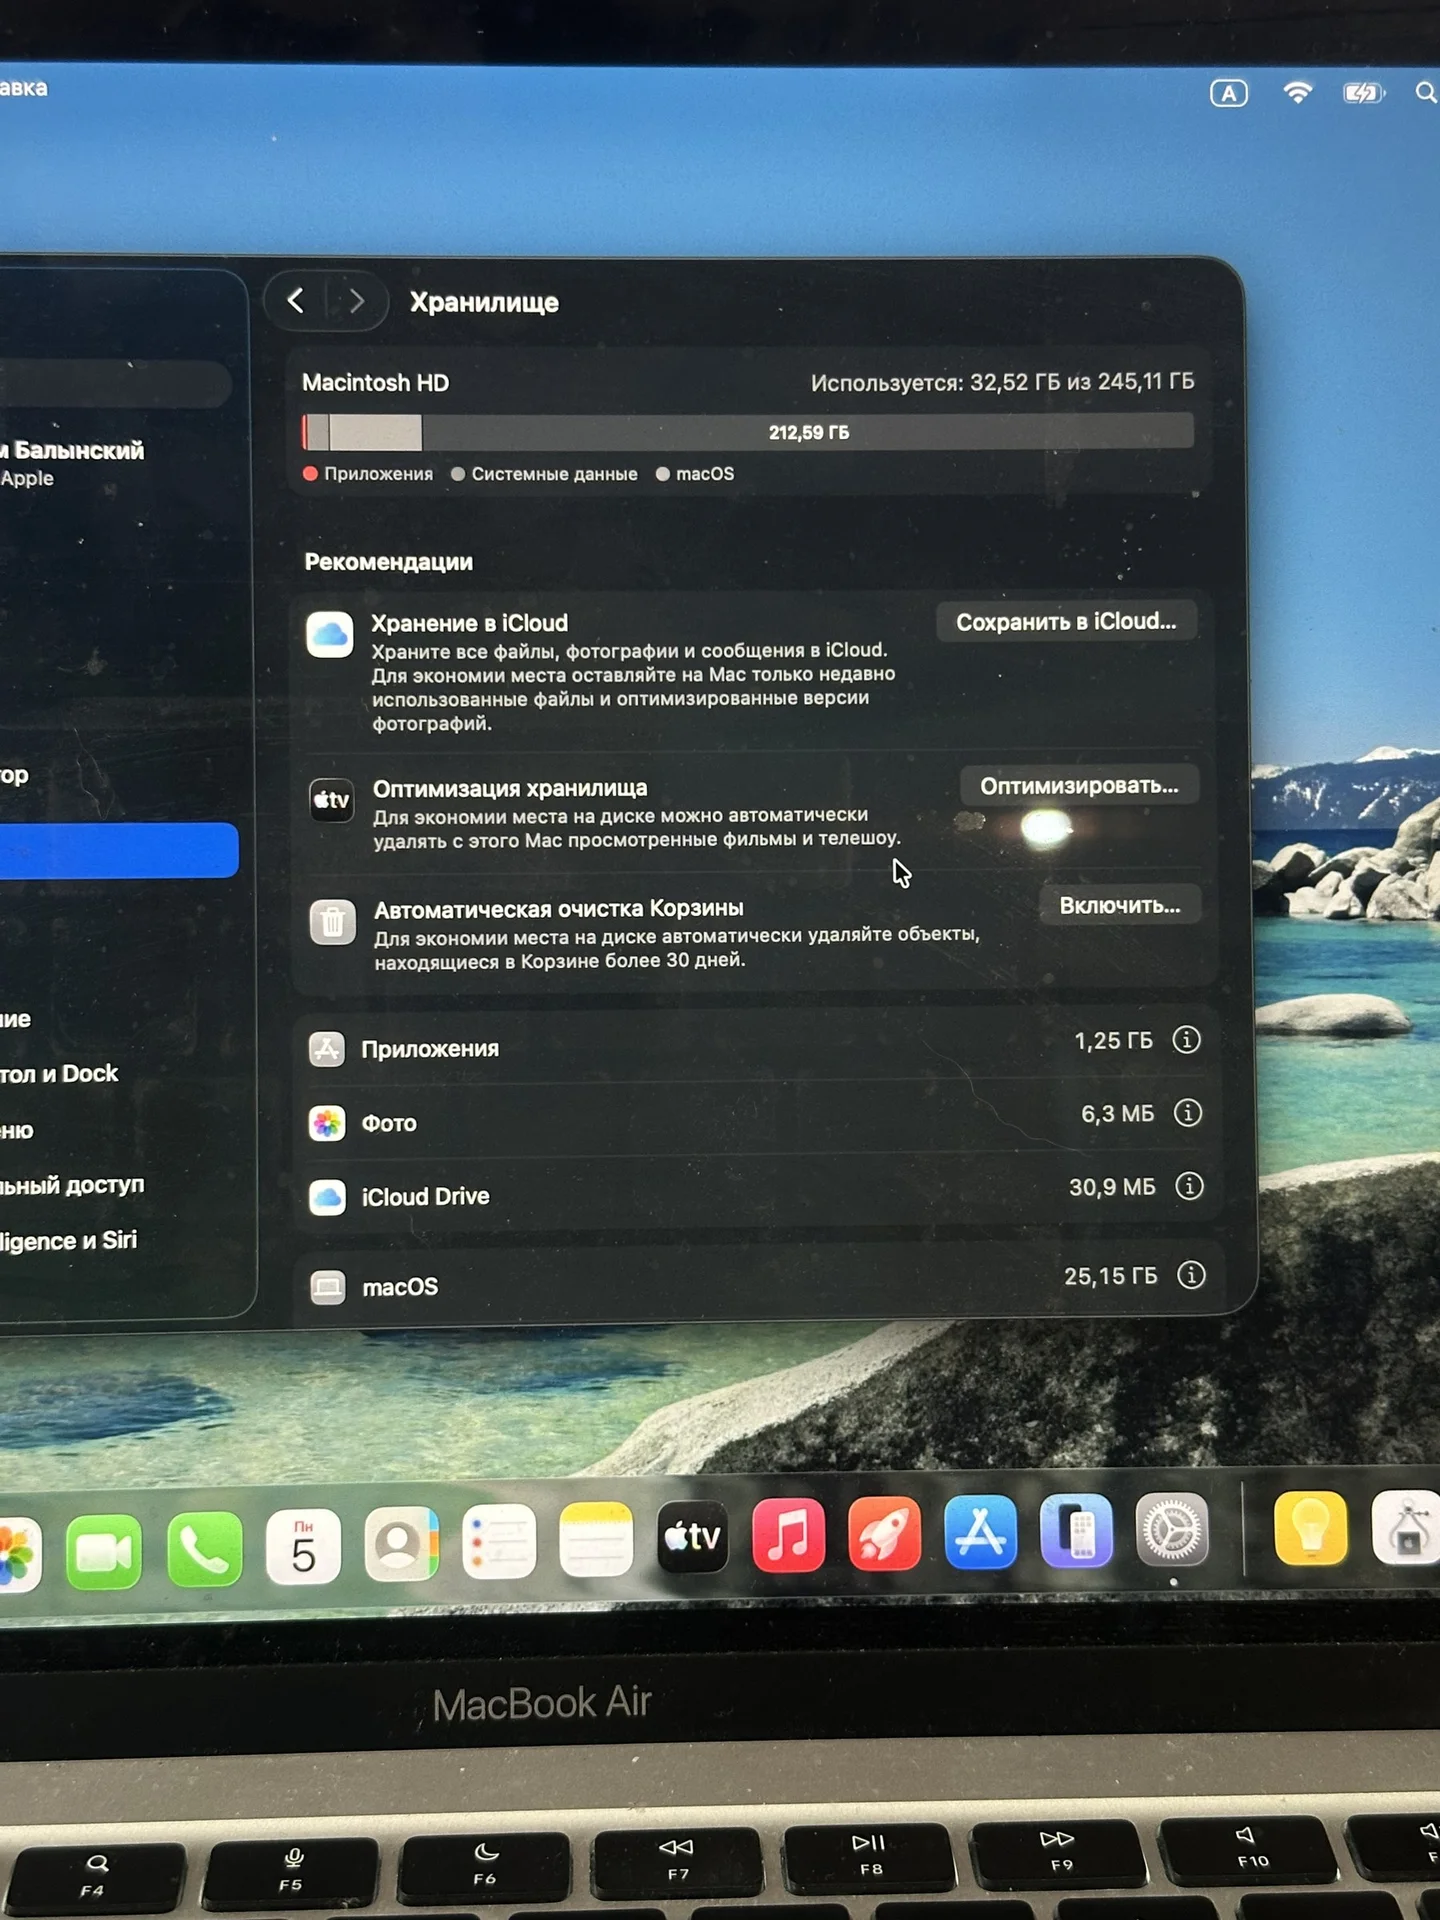Click the Включить button for Trash

pos(1120,906)
